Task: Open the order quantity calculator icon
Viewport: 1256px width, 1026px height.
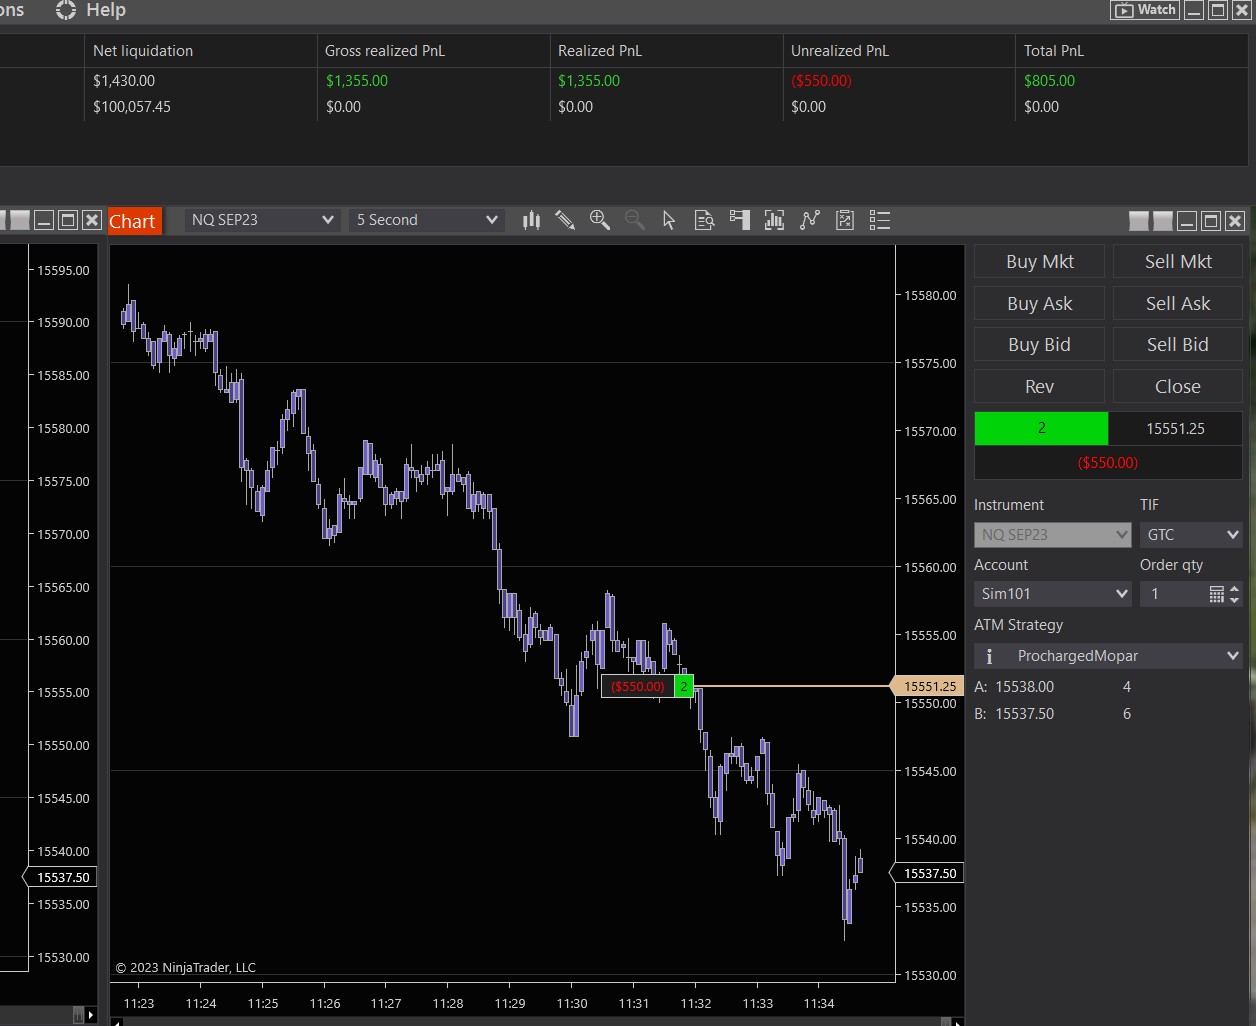Action: pos(1216,594)
